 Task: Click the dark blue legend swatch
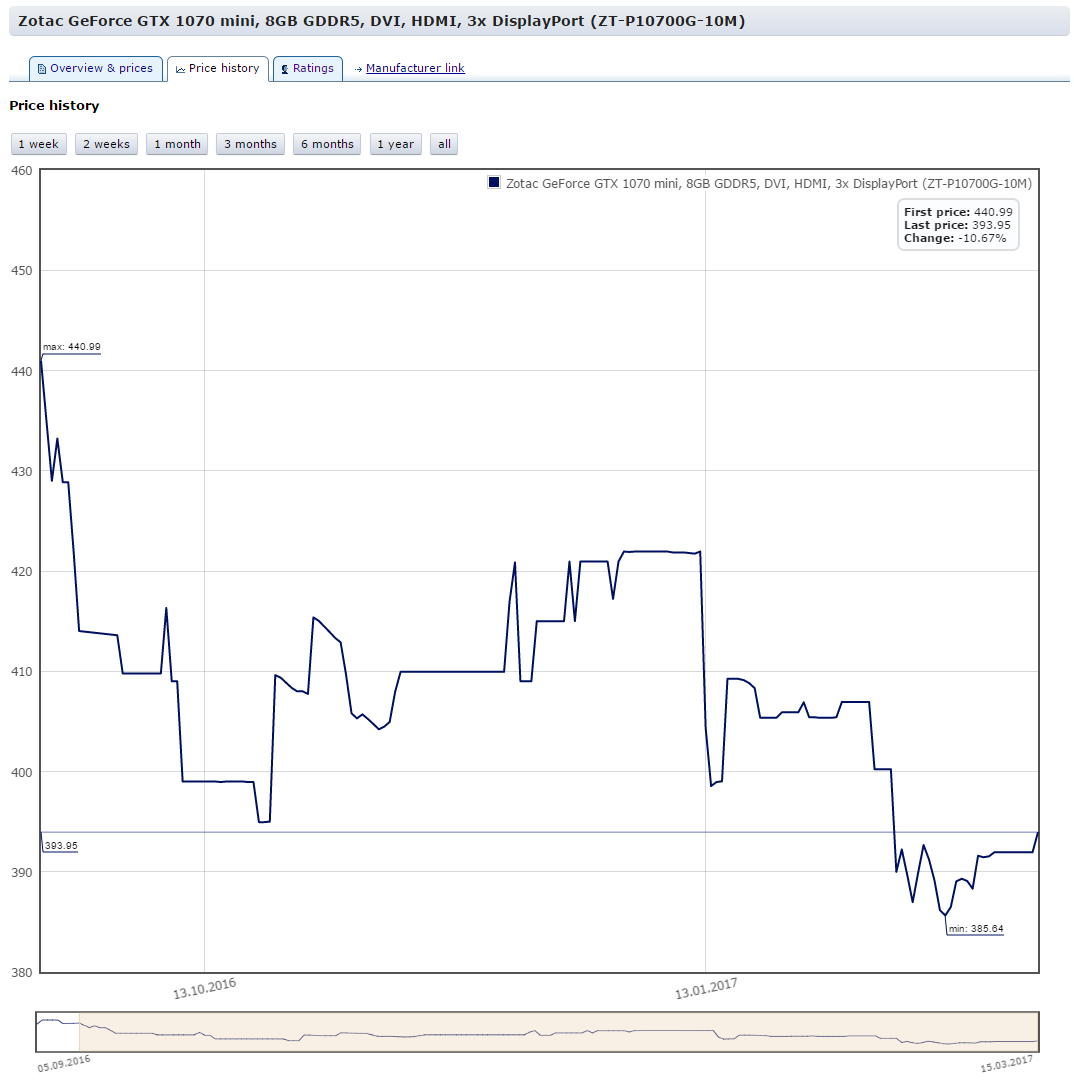(x=494, y=182)
